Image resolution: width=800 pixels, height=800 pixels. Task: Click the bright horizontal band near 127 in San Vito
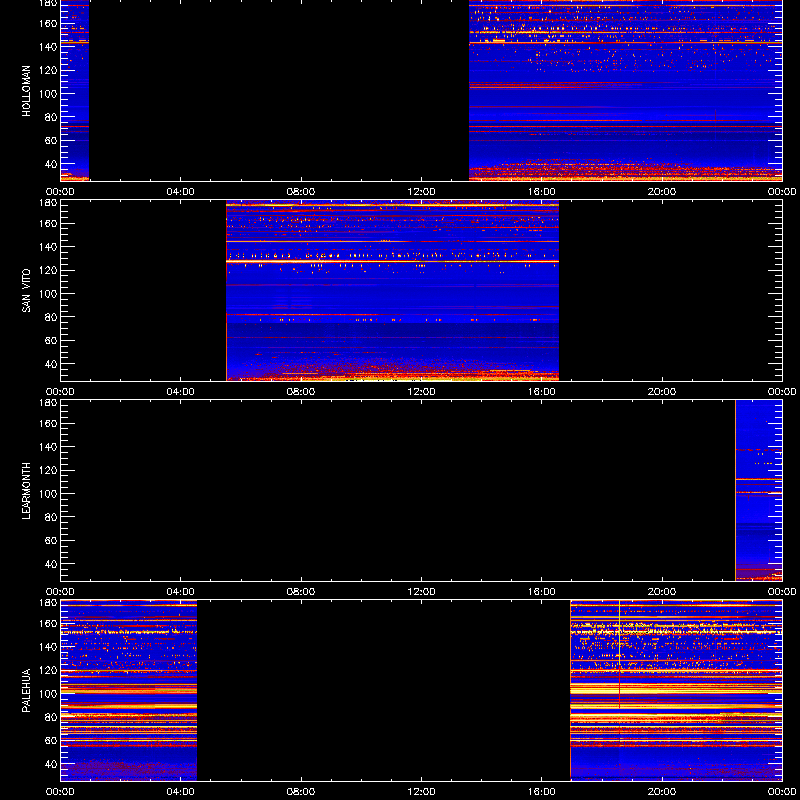coord(392,261)
